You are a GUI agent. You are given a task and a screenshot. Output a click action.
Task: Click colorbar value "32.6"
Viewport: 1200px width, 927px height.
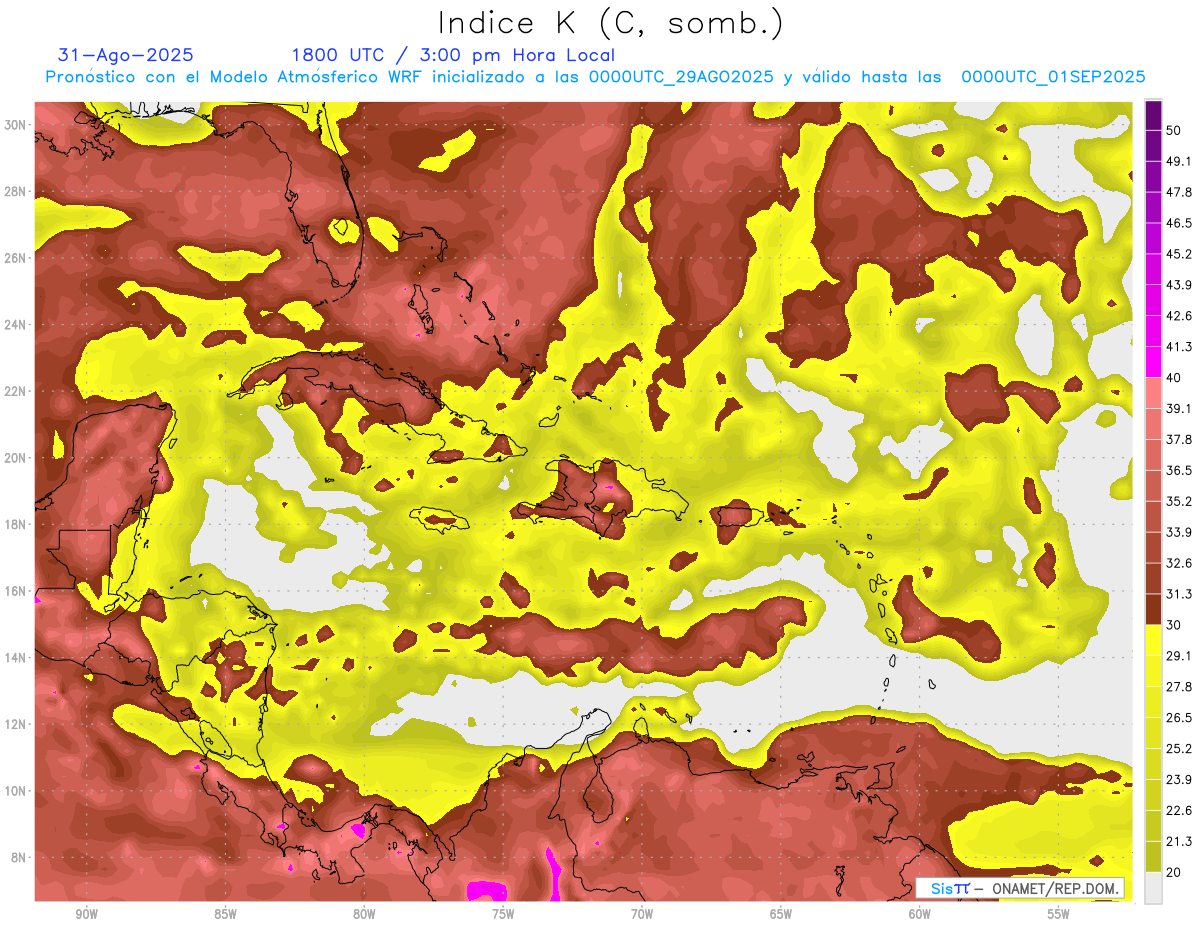[1179, 563]
